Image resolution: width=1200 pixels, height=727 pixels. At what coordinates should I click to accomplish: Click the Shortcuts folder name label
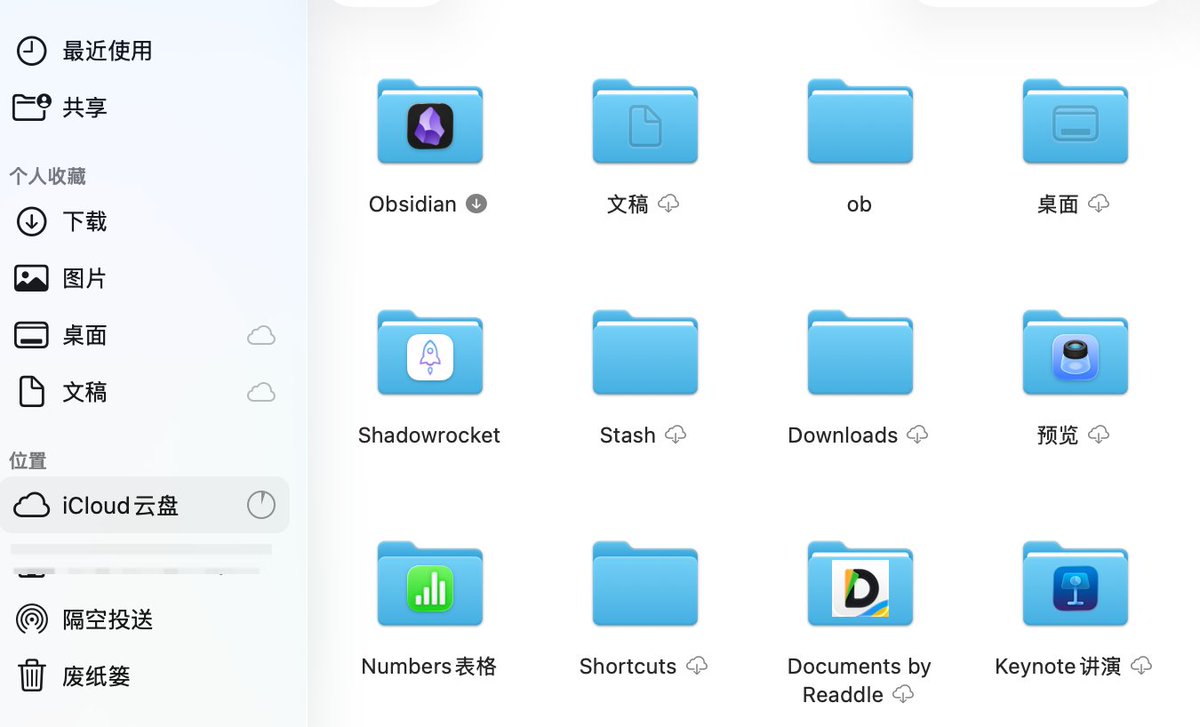click(x=628, y=666)
